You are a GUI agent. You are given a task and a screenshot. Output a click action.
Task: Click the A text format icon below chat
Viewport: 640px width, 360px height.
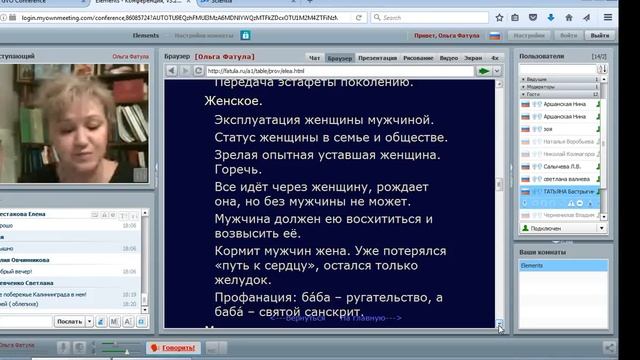[x=128, y=322]
